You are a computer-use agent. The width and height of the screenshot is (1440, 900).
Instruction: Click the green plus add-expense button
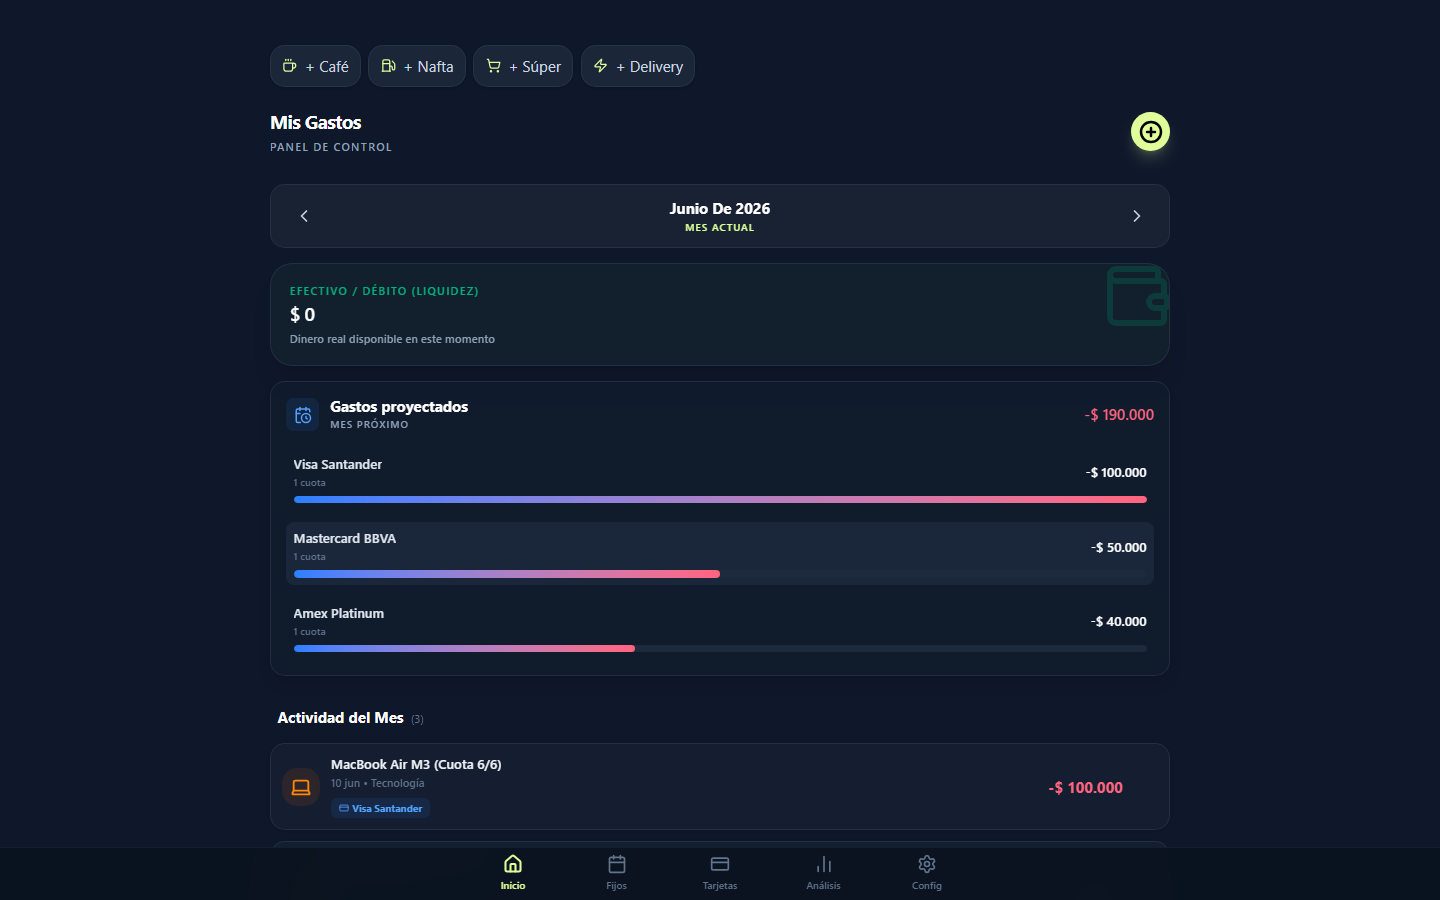pos(1150,132)
